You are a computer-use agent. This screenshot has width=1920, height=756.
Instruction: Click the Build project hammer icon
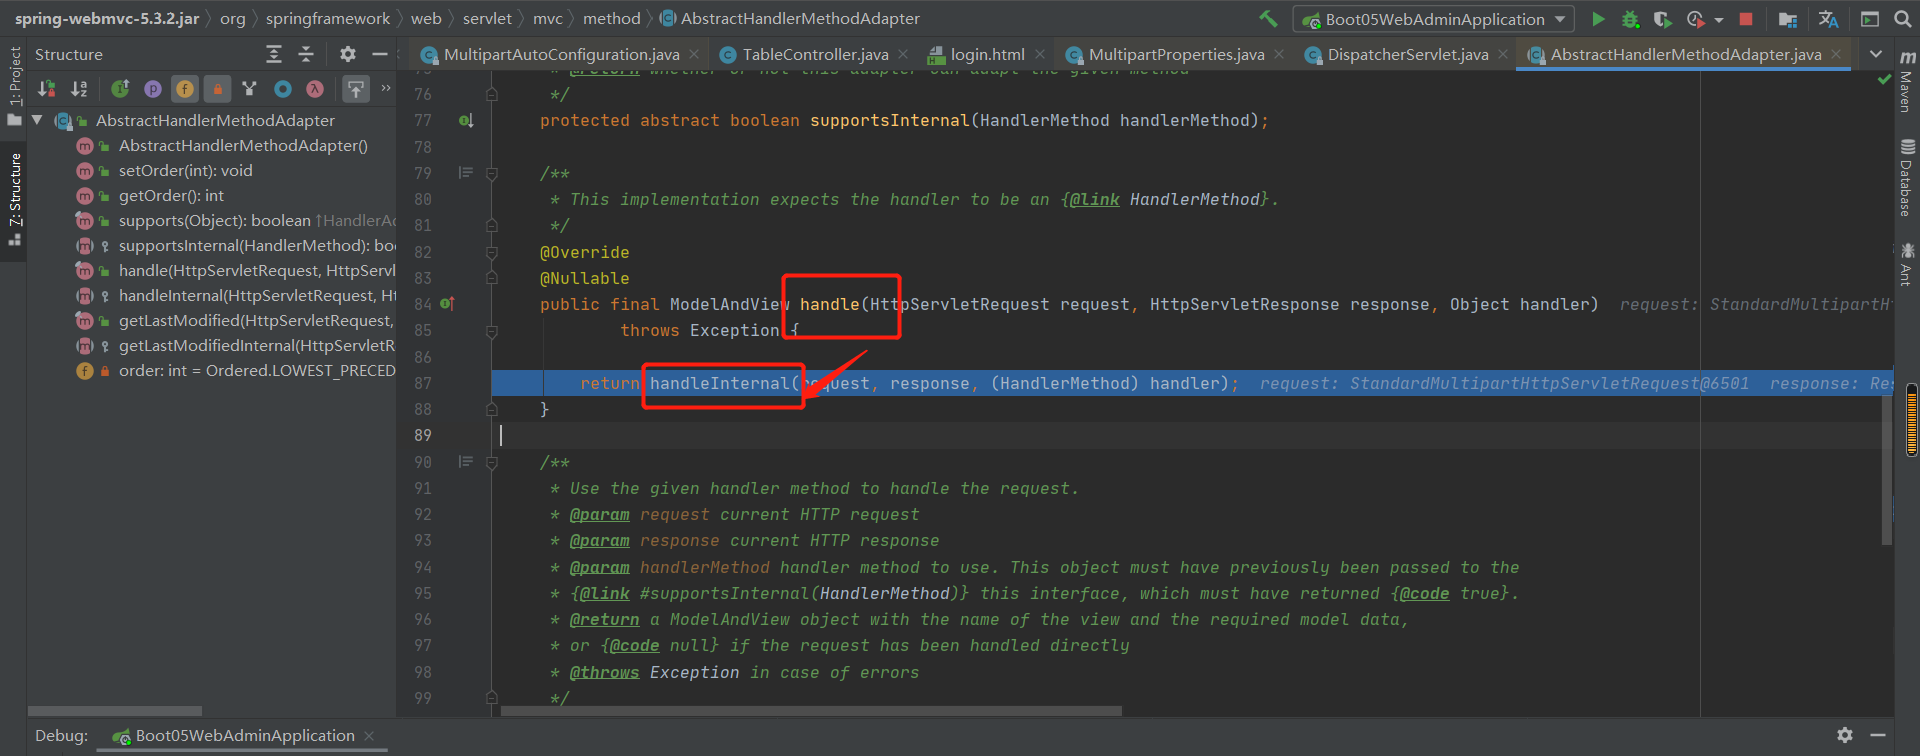1268,19
